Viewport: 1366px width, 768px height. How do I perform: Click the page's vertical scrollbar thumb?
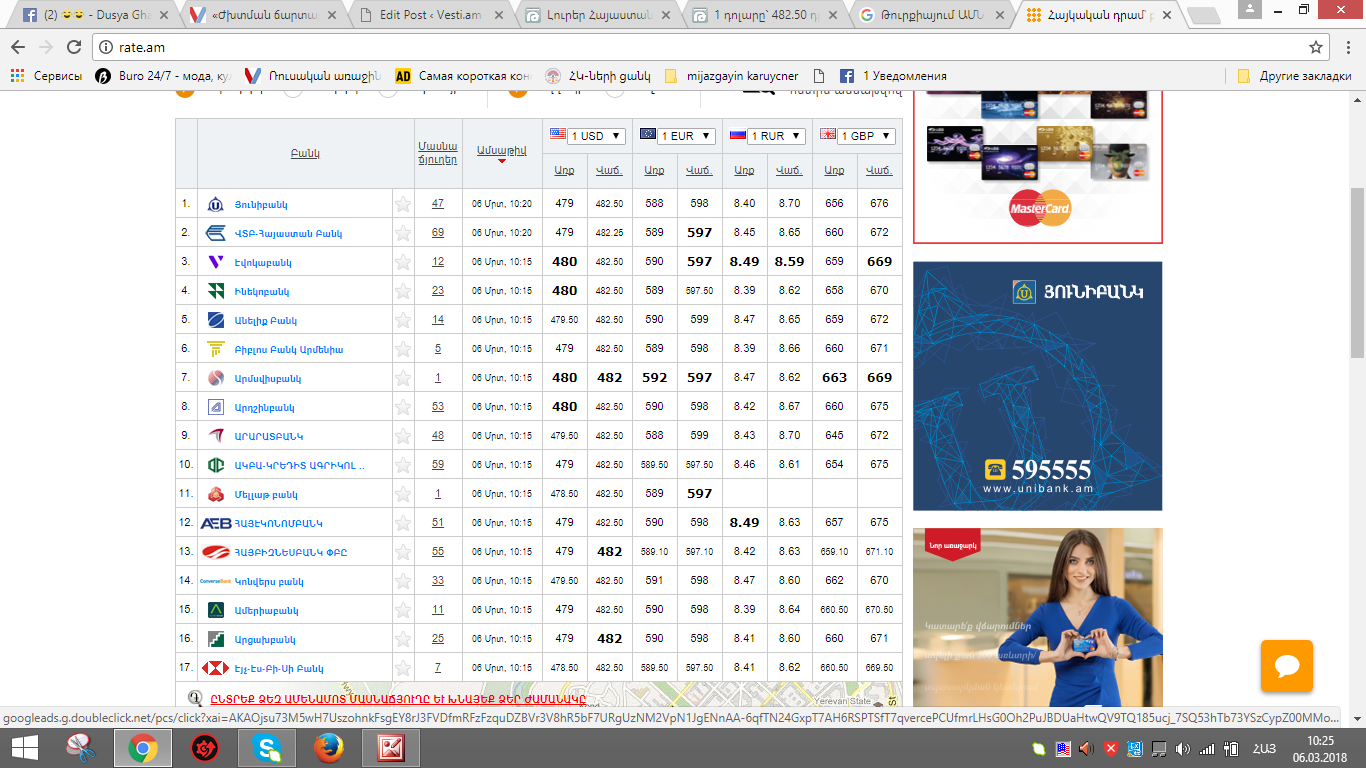[x=1357, y=270]
